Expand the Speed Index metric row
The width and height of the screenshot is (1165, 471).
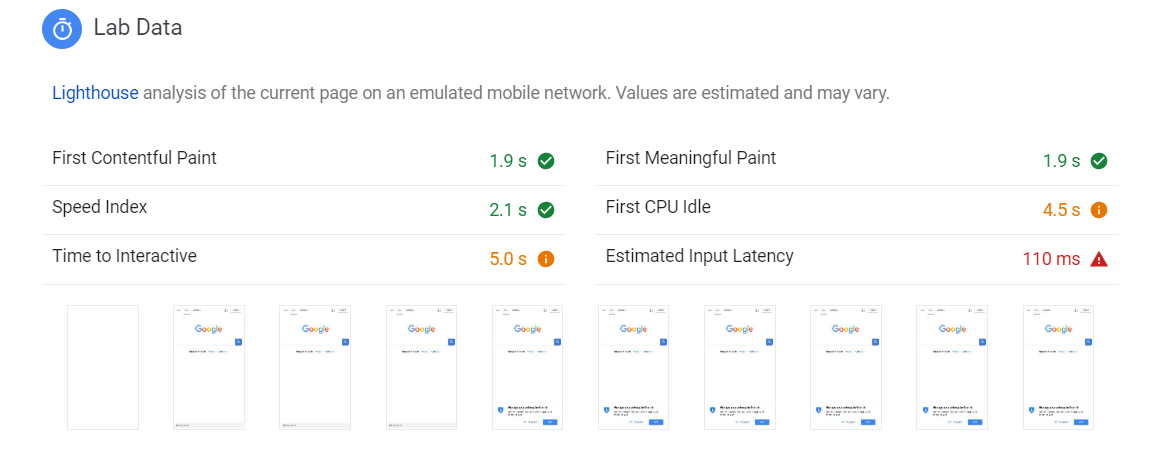click(x=100, y=207)
